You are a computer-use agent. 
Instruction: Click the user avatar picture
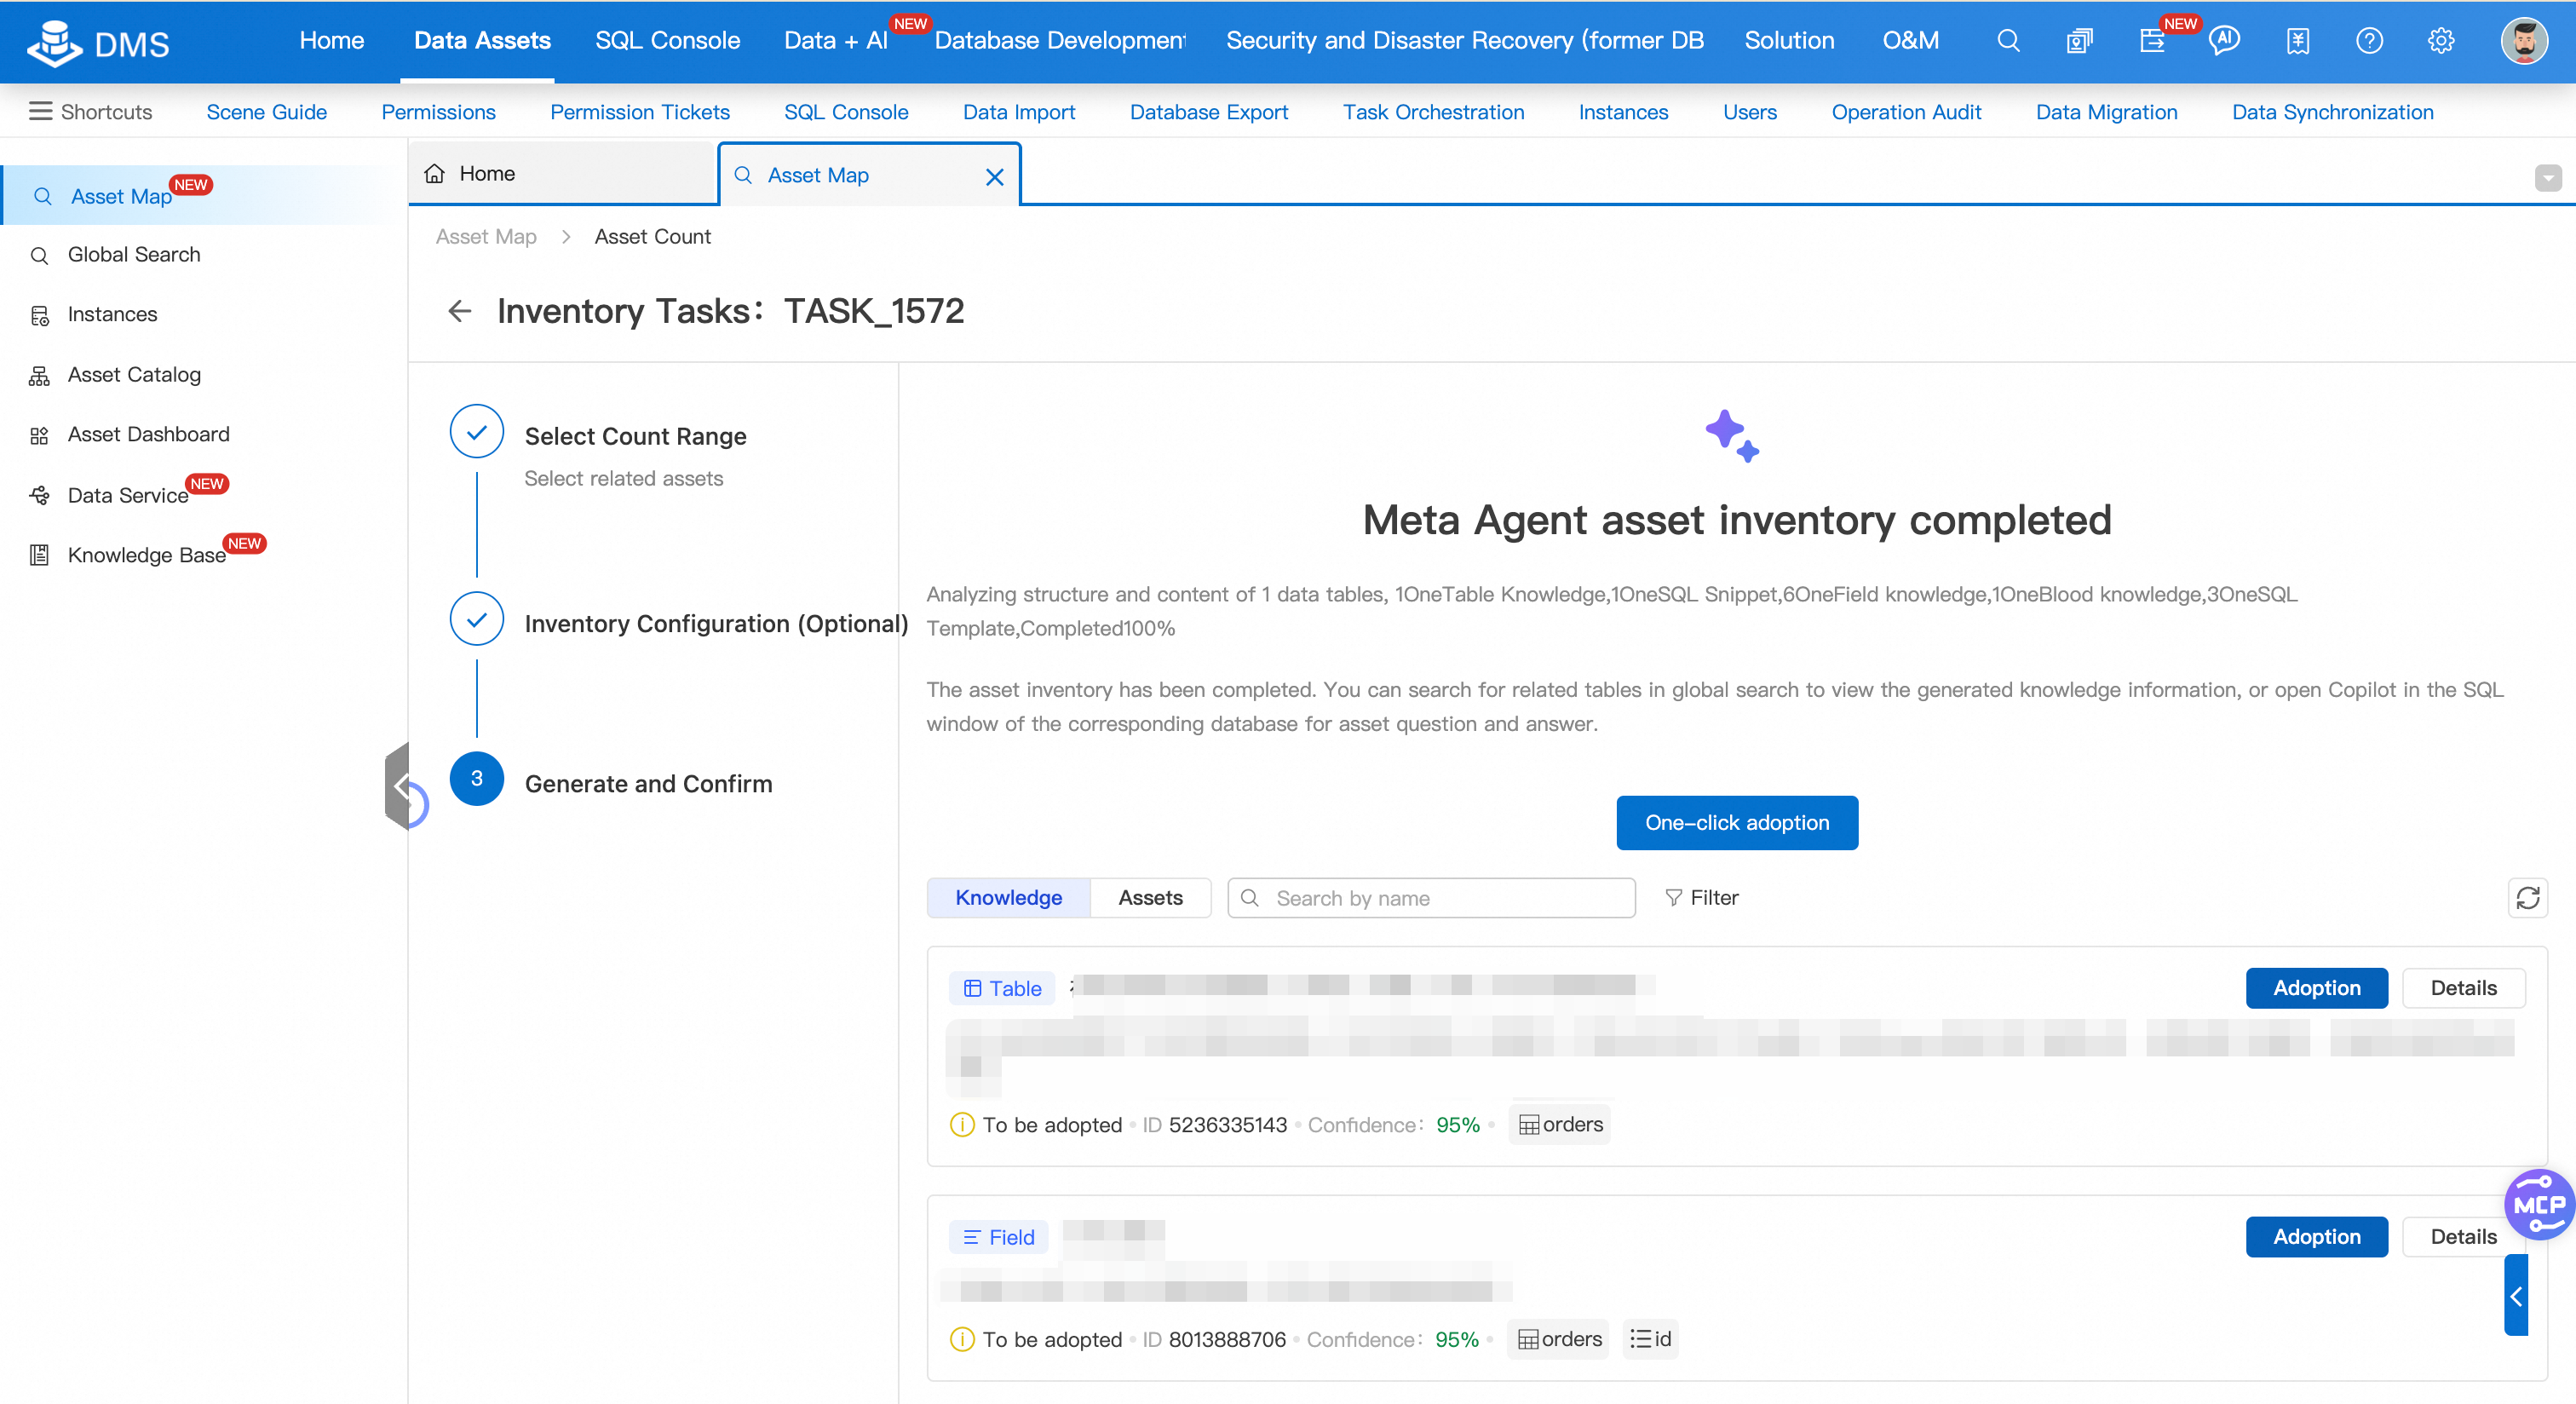[2523, 40]
